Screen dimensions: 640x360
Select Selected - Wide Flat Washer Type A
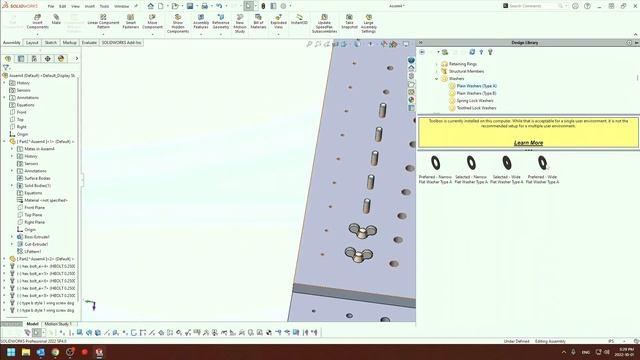click(x=507, y=169)
